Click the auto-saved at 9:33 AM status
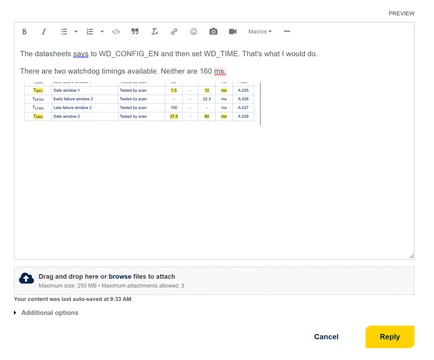434x360 pixels. pos(72,299)
